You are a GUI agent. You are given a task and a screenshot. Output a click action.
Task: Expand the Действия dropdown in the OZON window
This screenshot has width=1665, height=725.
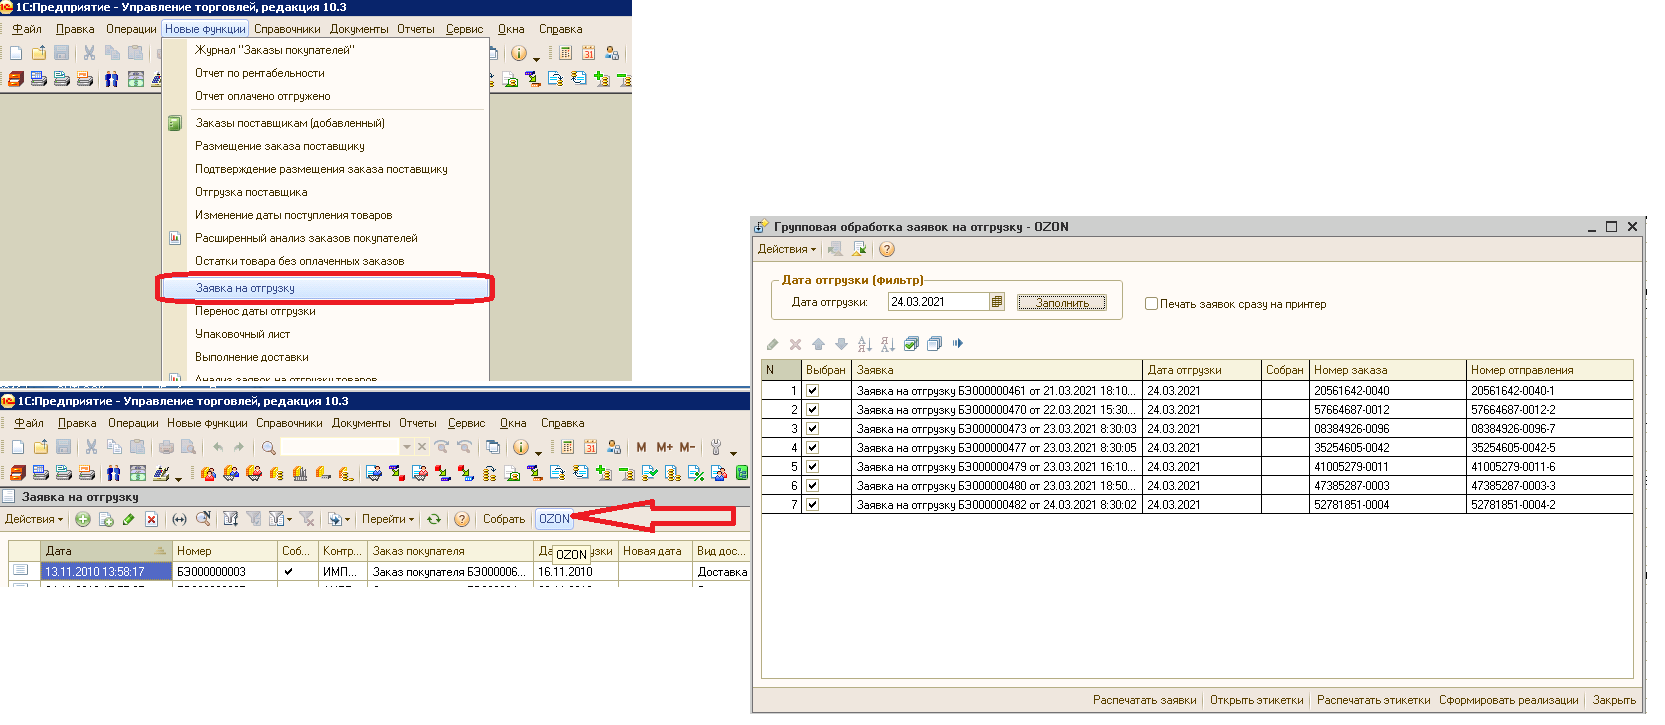coord(787,249)
